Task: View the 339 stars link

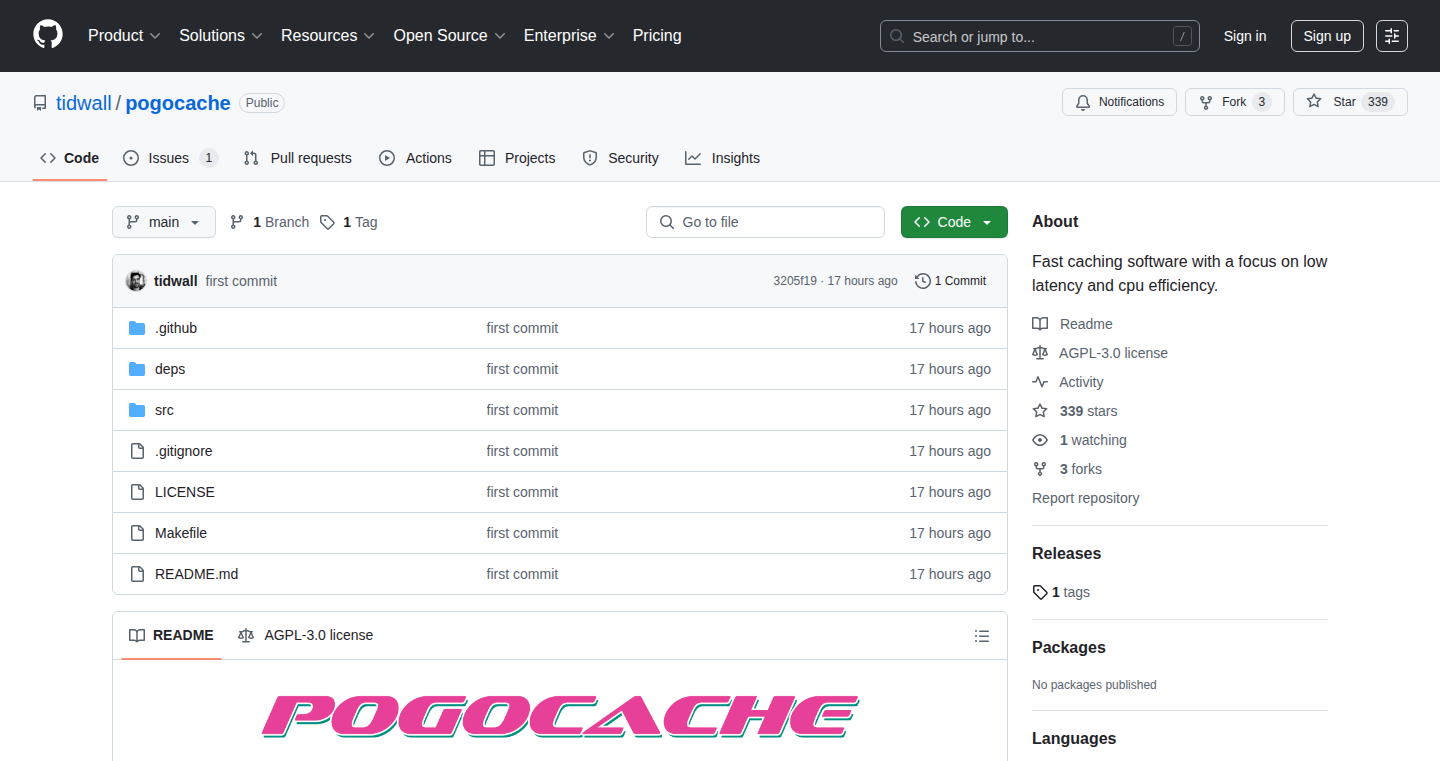Action: click(1075, 411)
